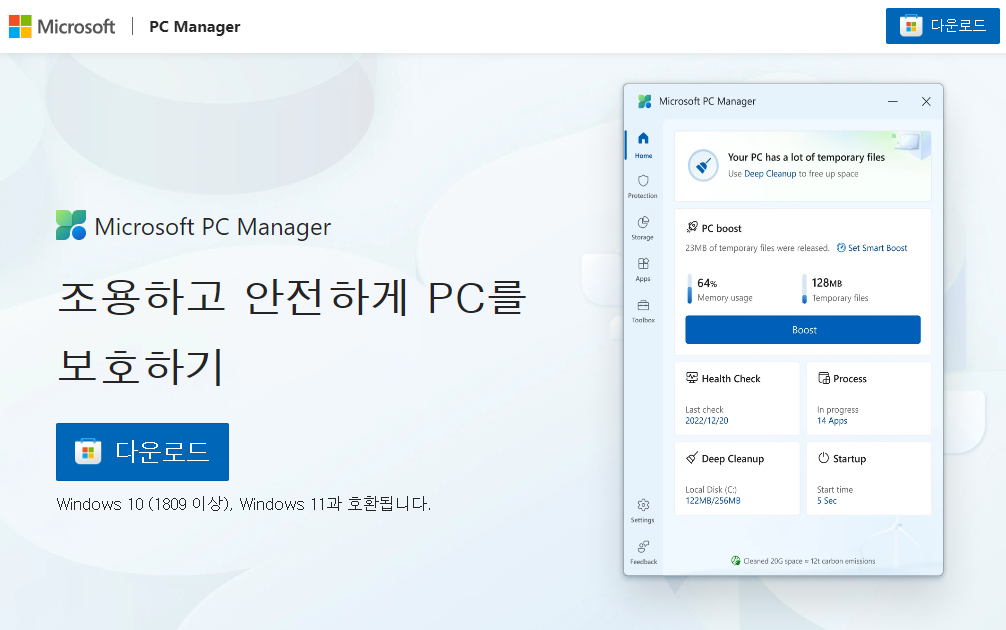Click the Windows compatibility note text
This screenshot has height=630, width=1006.
click(x=244, y=504)
